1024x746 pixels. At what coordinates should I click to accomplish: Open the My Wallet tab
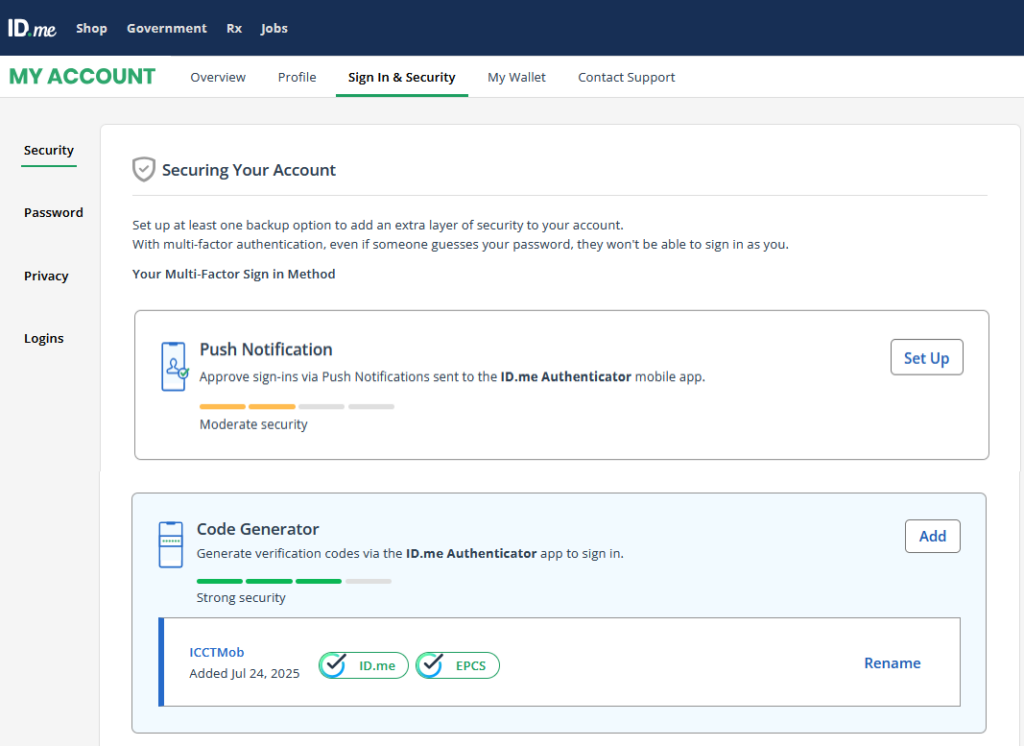(516, 77)
